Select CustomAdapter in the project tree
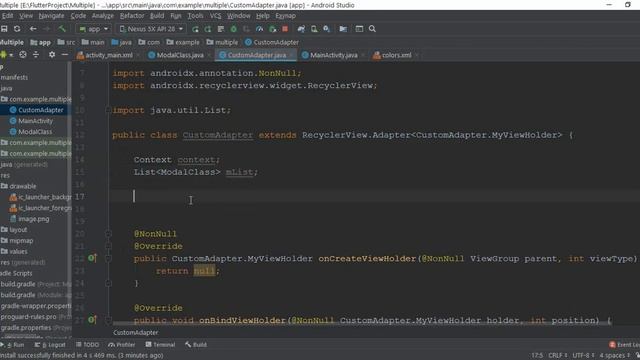The image size is (640, 360). click(x=36, y=110)
